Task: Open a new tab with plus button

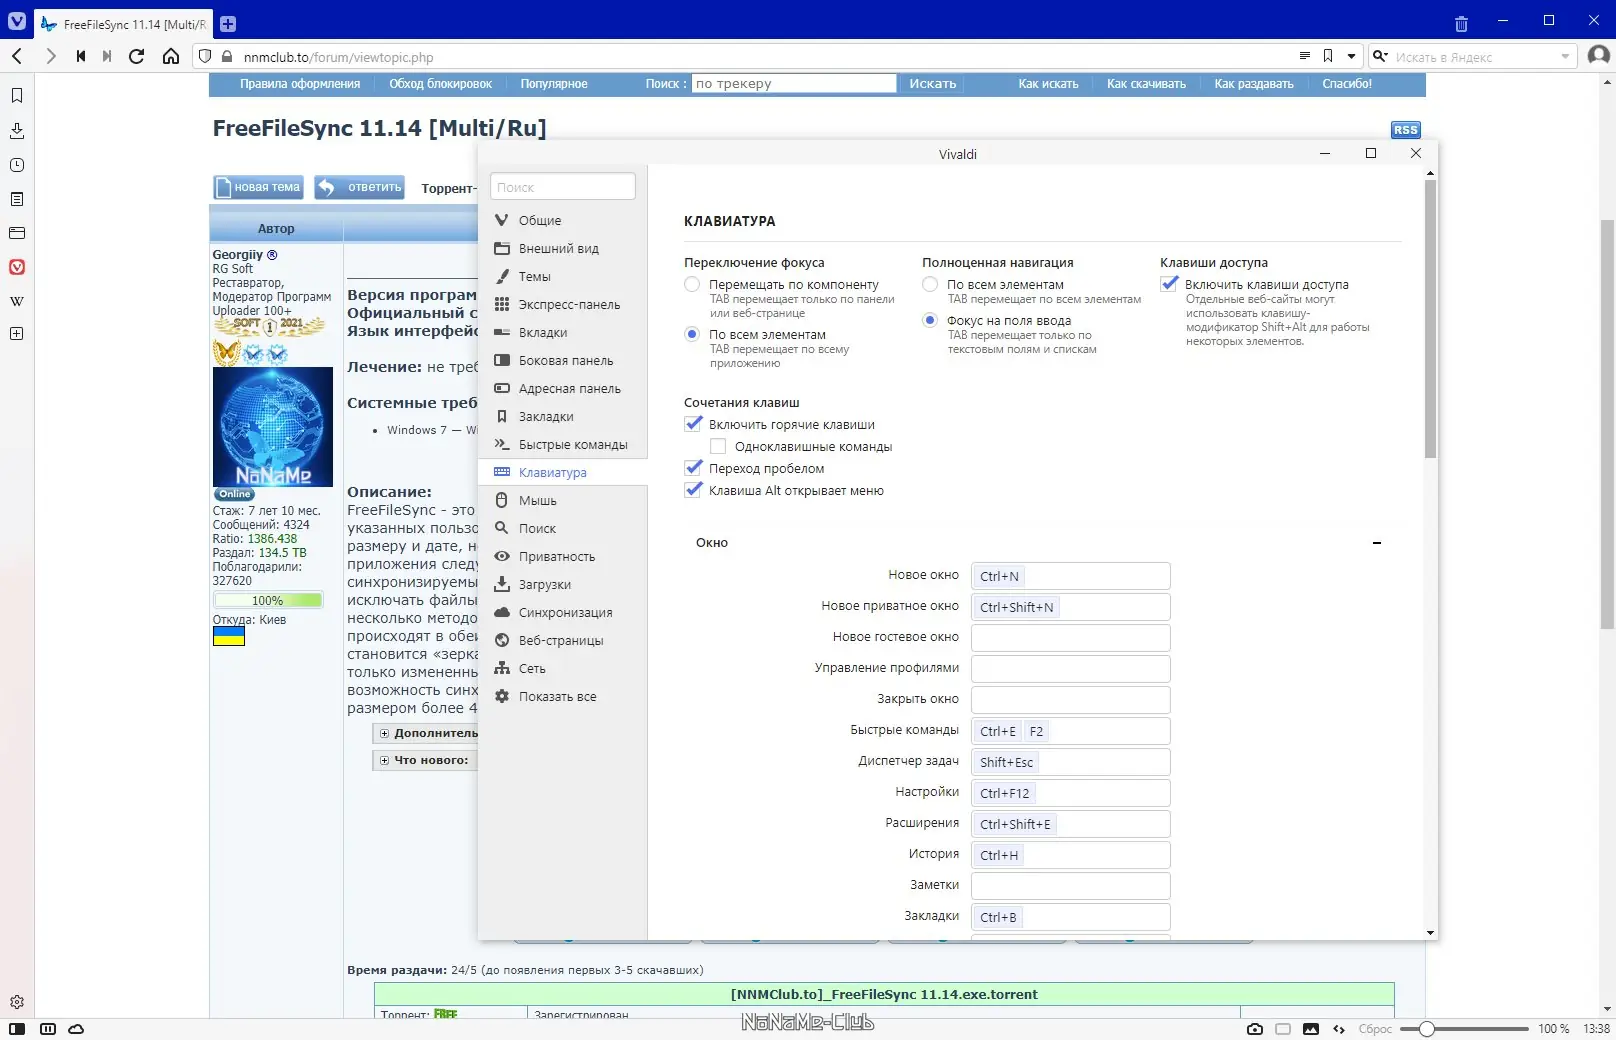Action: point(228,24)
